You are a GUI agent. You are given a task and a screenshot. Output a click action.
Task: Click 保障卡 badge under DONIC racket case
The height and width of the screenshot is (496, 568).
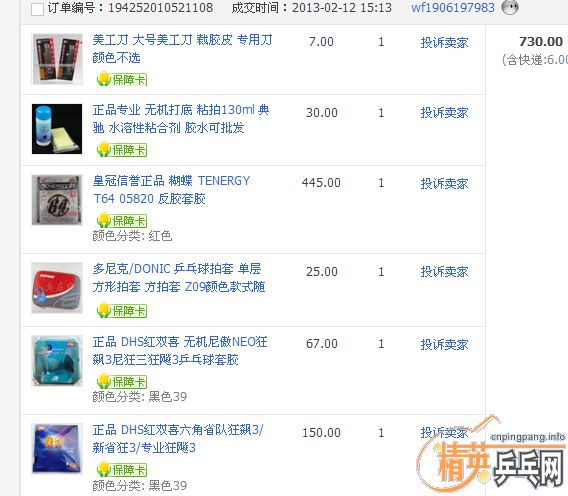pyautogui.click(x=122, y=310)
